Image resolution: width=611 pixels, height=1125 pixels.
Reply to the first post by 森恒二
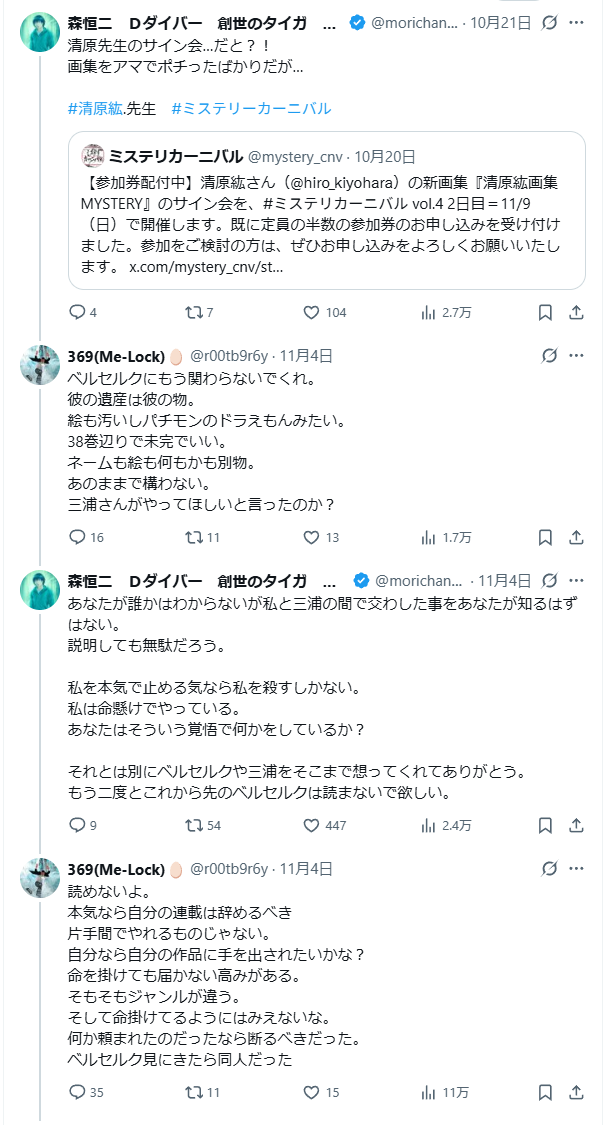click(78, 312)
